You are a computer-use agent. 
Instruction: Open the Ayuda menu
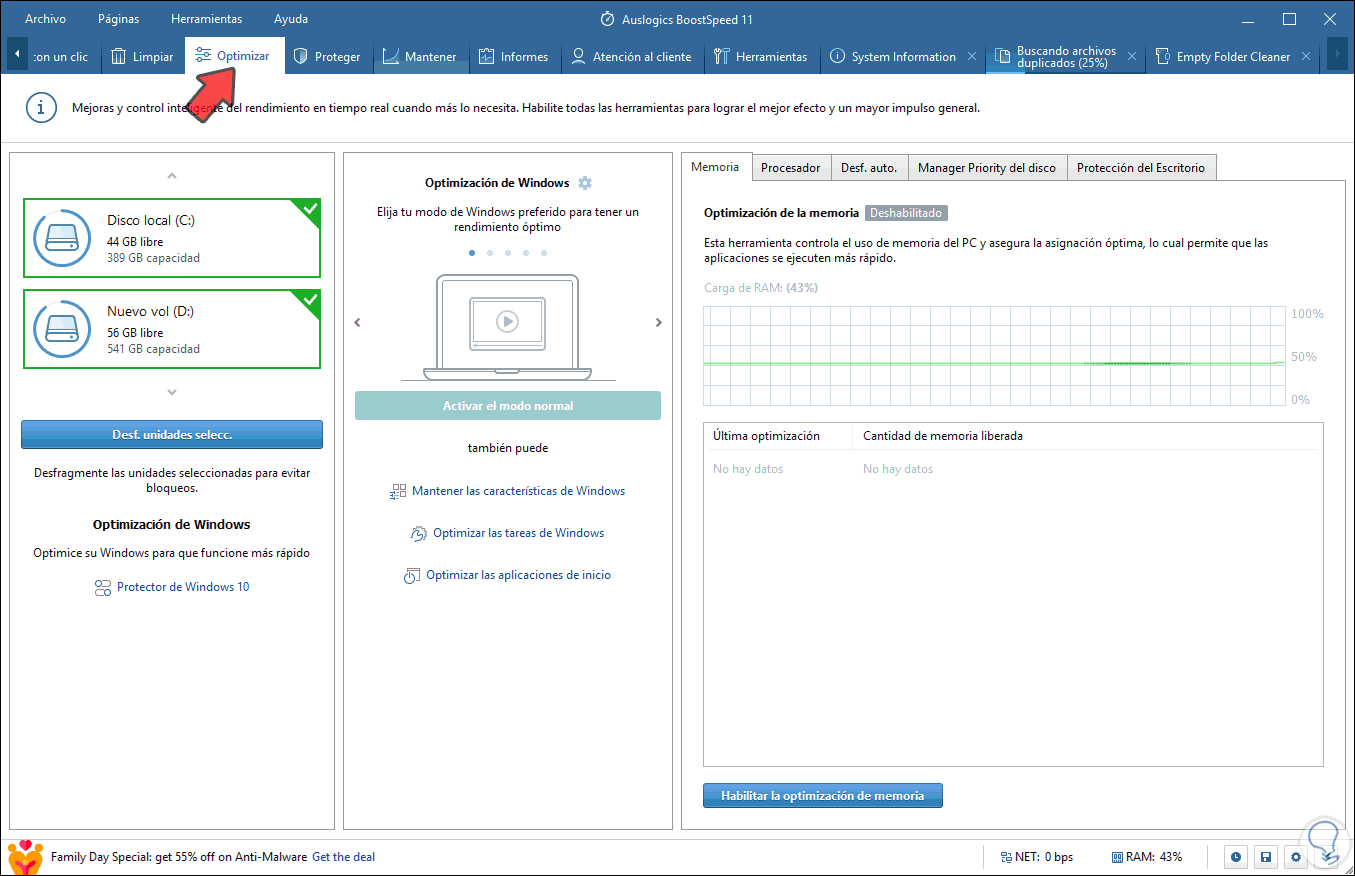tap(291, 19)
